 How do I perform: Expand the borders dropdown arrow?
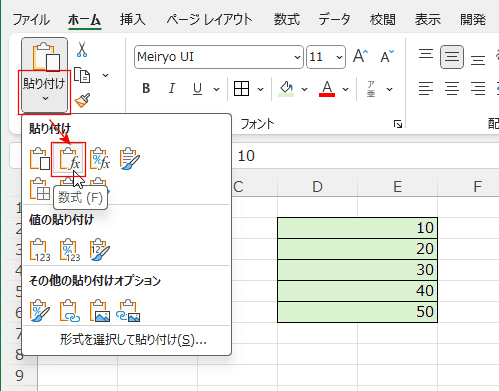click(x=260, y=89)
